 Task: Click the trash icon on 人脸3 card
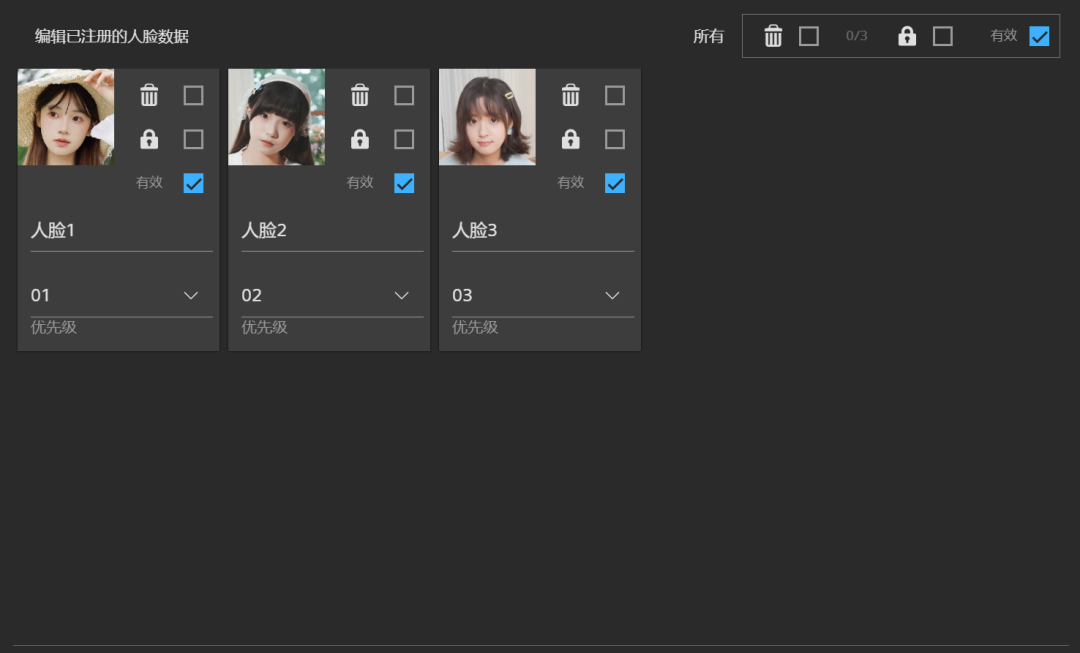tap(571, 96)
